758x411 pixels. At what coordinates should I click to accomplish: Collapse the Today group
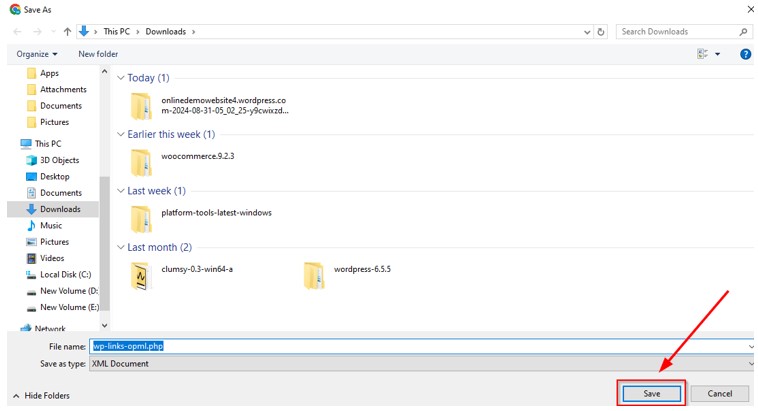pyautogui.click(x=121, y=78)
